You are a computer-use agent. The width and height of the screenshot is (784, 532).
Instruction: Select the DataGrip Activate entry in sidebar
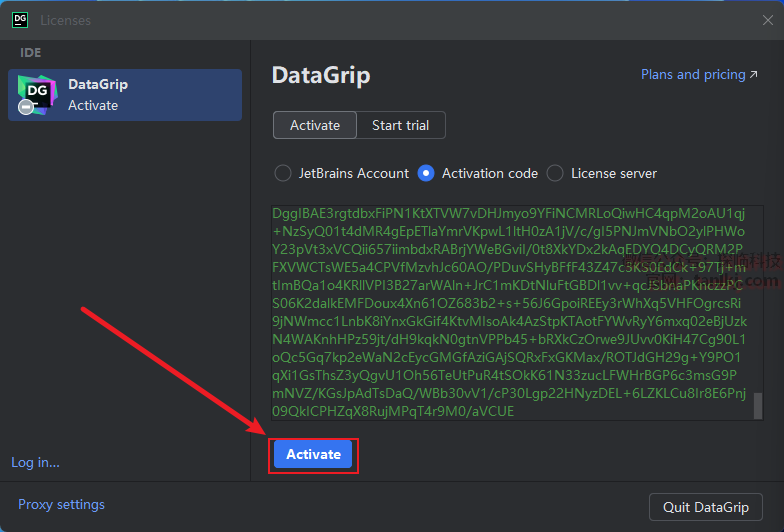pos(125,95)
